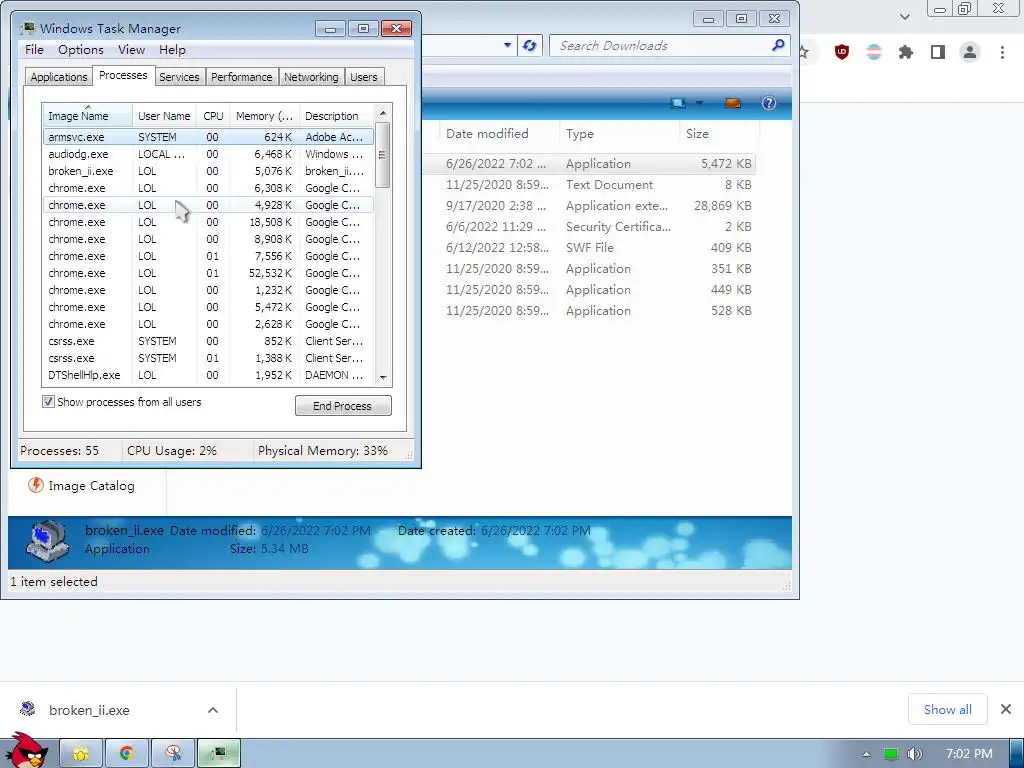
Task: Click the Show all downloads button
Action: (947, 709)
